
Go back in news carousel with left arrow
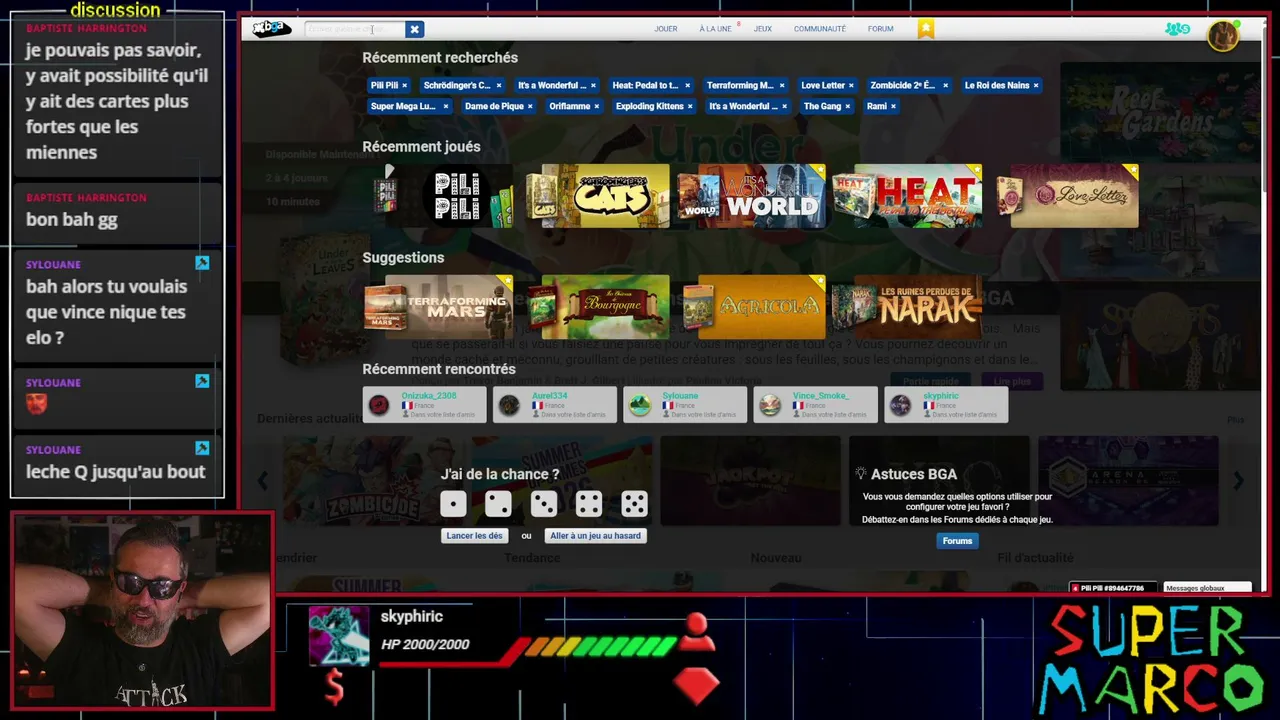pos(263,481)
